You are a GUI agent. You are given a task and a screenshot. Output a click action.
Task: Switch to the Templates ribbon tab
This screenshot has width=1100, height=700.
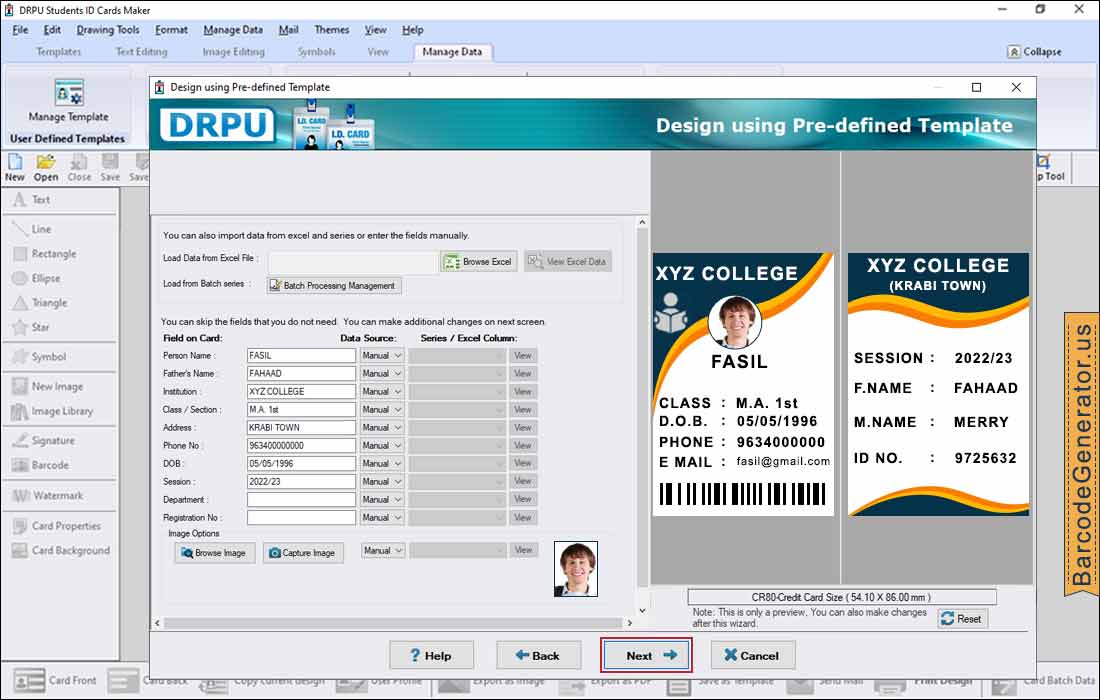pyautogui.click(x=59, y=52)
